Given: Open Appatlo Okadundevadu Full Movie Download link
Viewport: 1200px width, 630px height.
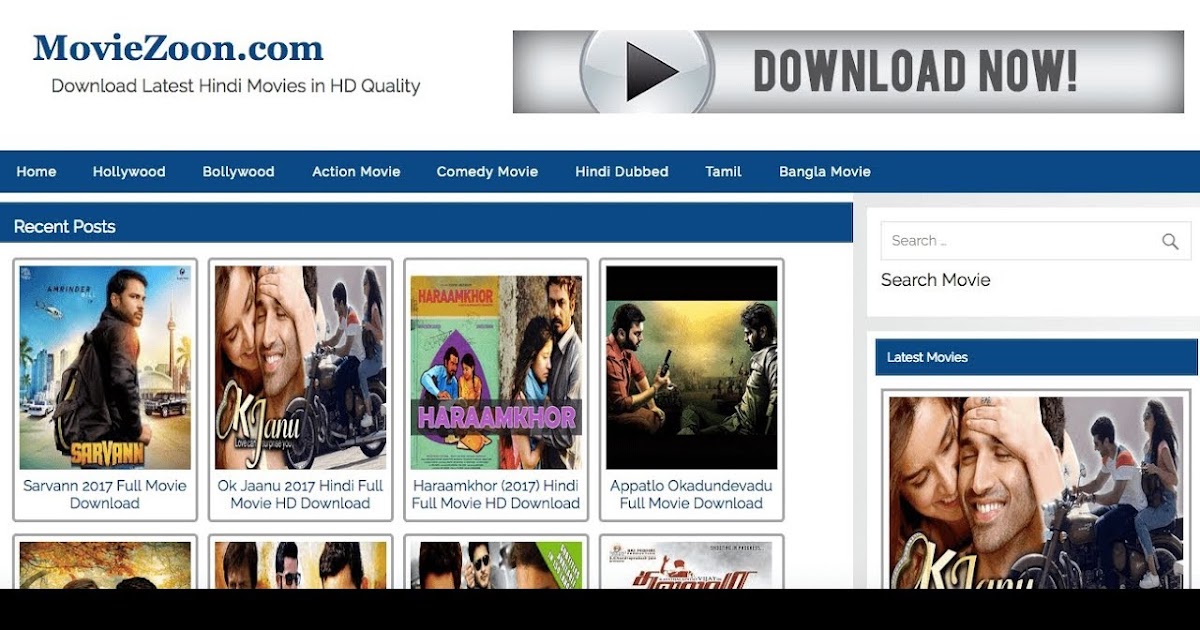Looking at the screenshot, I should 691,494.
